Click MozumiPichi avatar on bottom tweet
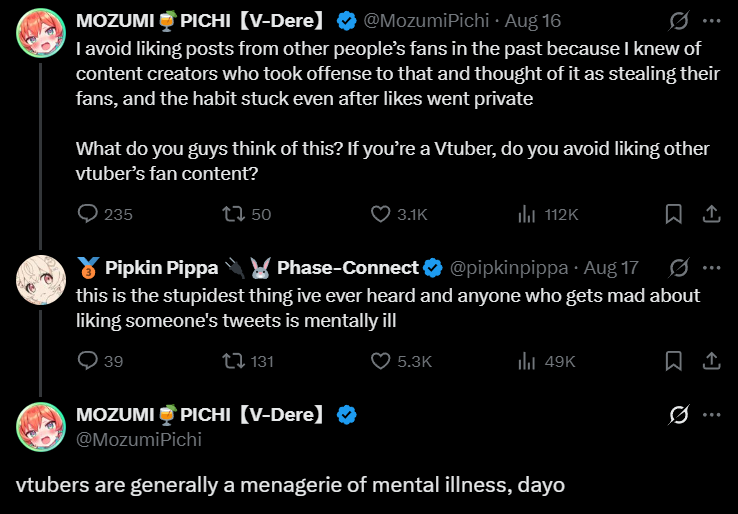The image size is (738, 514). (x=41, y=427)
